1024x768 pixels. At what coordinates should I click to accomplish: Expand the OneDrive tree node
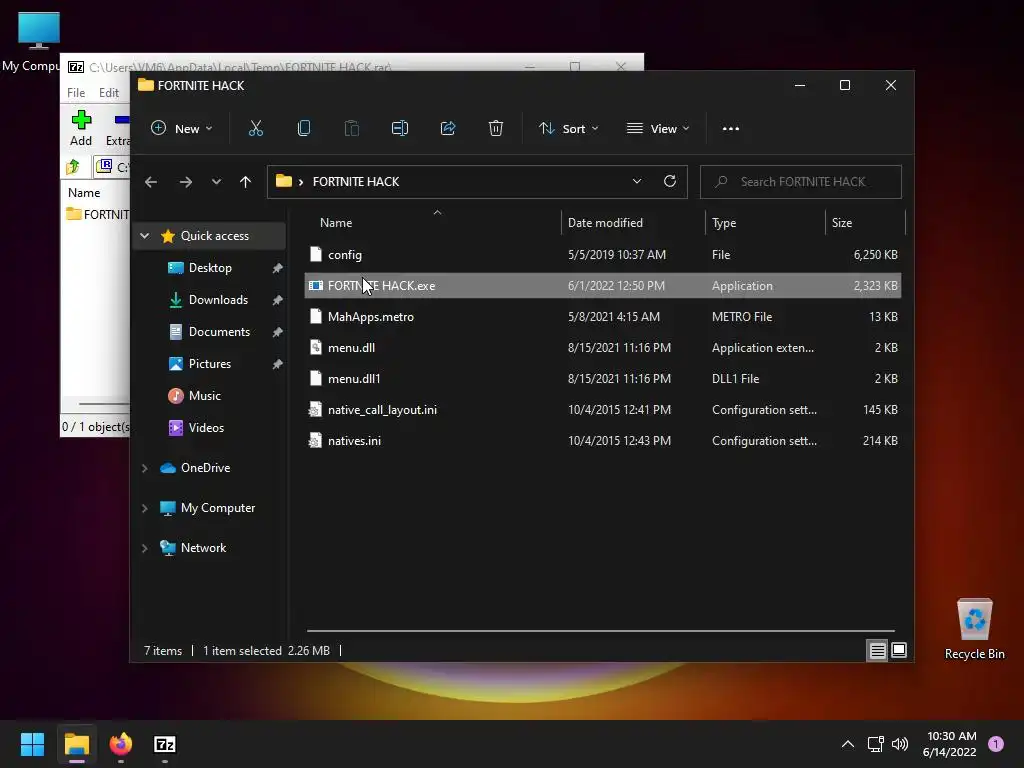point(145,468)
